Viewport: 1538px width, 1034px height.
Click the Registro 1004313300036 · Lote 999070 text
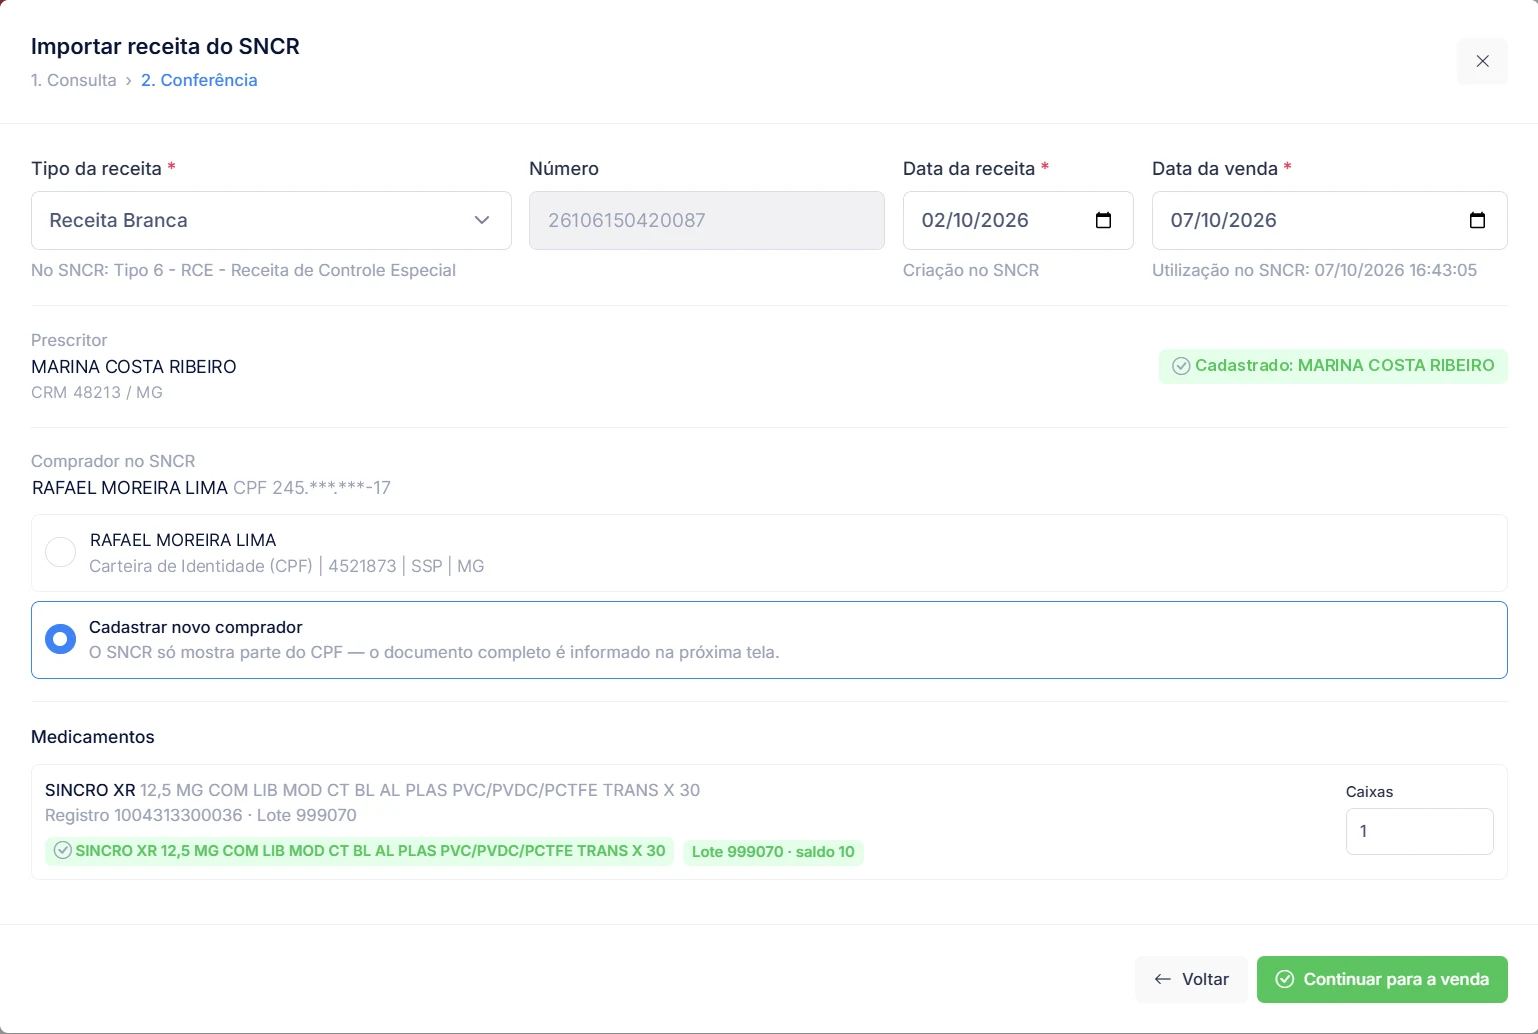coord(201,815)
